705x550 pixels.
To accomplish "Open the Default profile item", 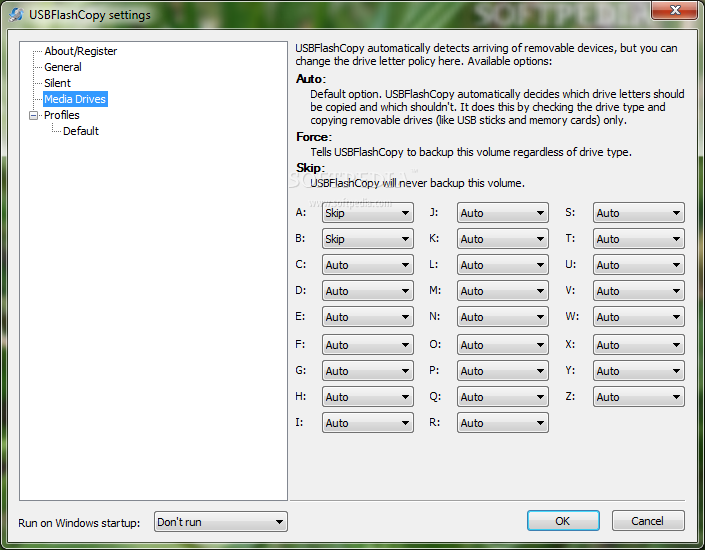I will pyautogui.click(x=81, y=131).
